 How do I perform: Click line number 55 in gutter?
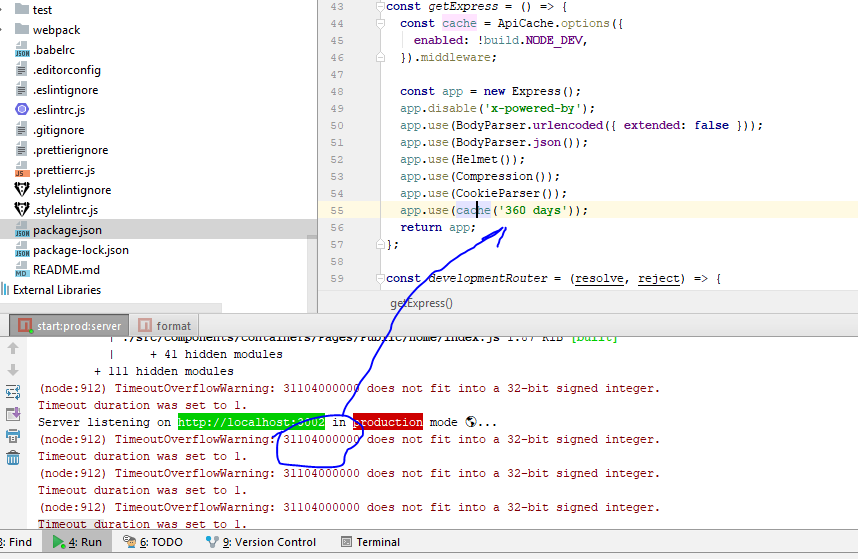[337, 211]
